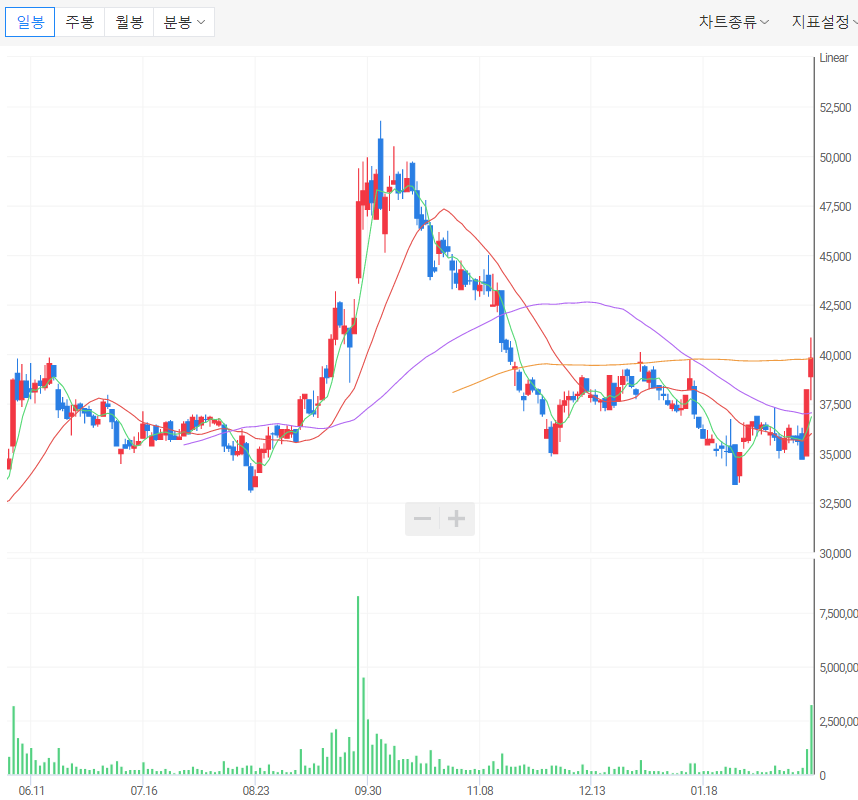Viewport: 858px width, 800px height.
Task: Click the 35,000 price axis label
Action: (x=835, y=455)
